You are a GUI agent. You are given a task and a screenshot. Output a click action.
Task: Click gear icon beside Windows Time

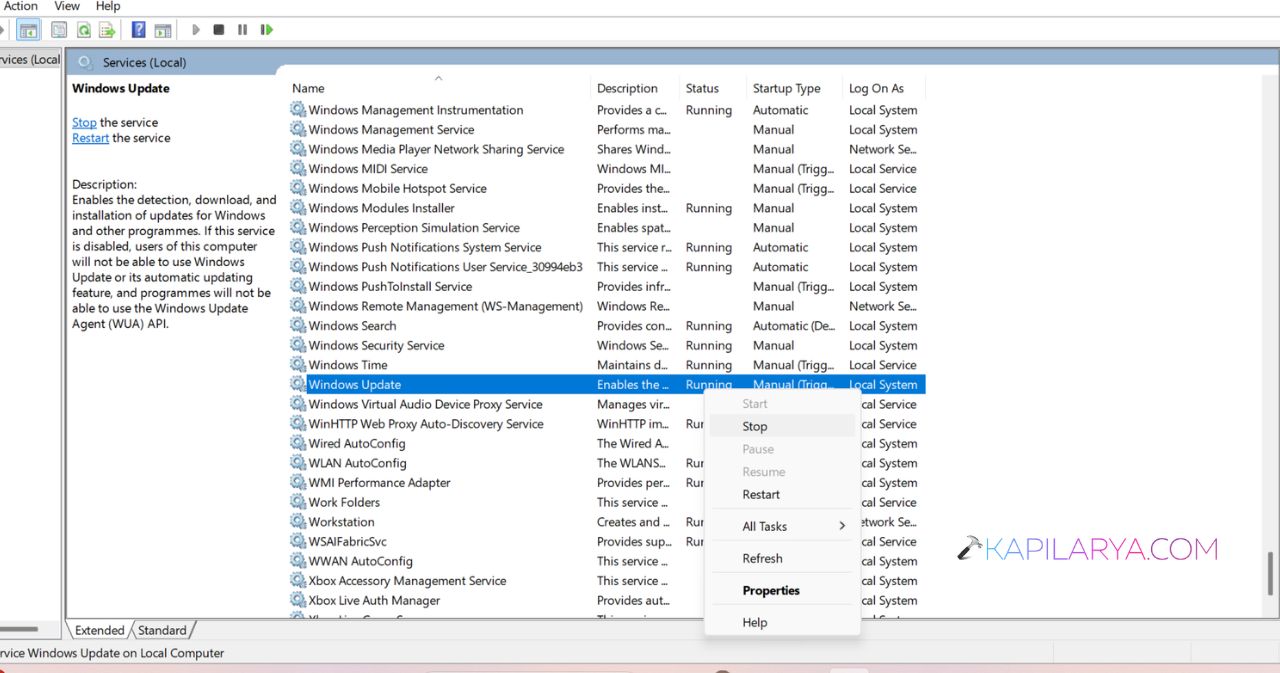point(298,365)
